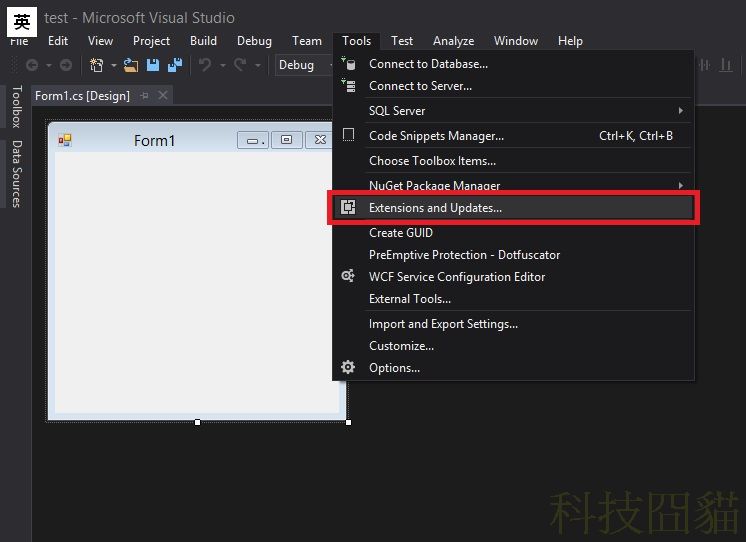Click the input method indicator 英
Viewport: 746px width, 542px height.
coord(21,21)
